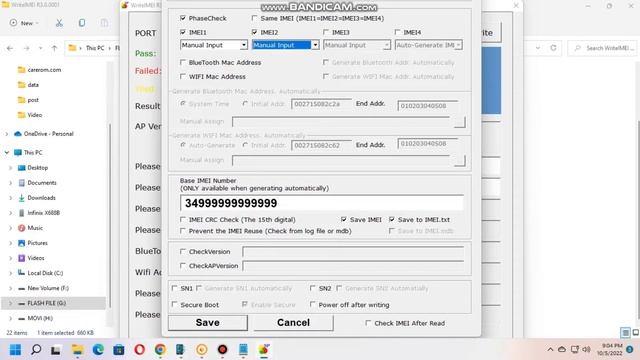This screenshot has height=360, width=640.
Task: Open OneDrive tray icon
Action: click(x=562, y=349)
